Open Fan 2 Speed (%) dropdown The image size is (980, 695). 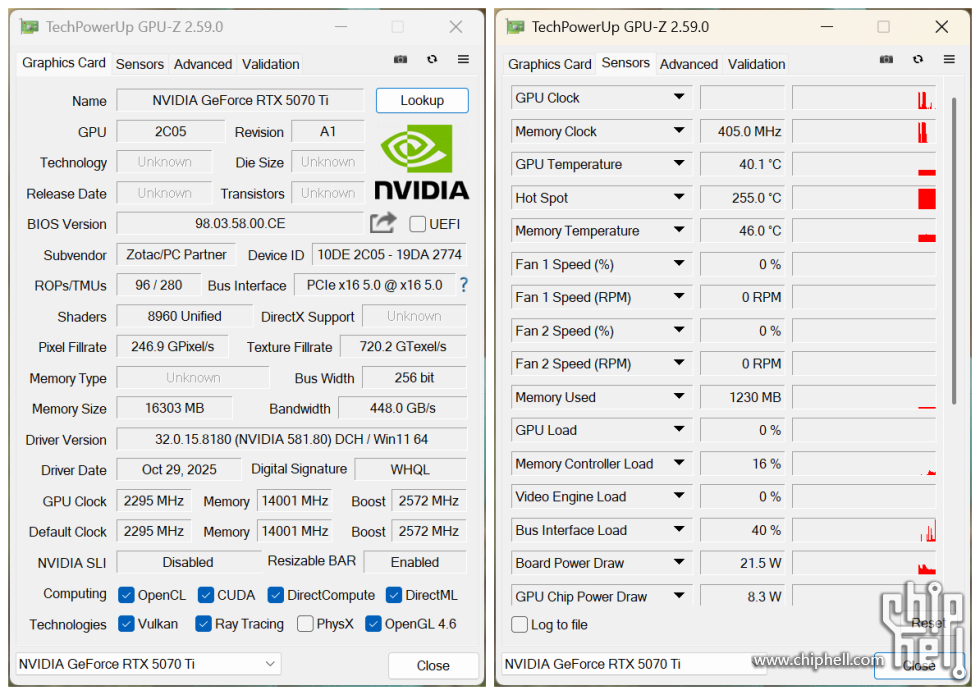coord(679,330)
